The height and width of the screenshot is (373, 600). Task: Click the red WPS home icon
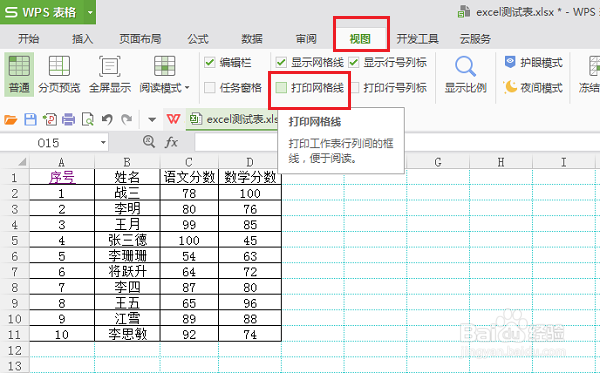tap(173, 119)
